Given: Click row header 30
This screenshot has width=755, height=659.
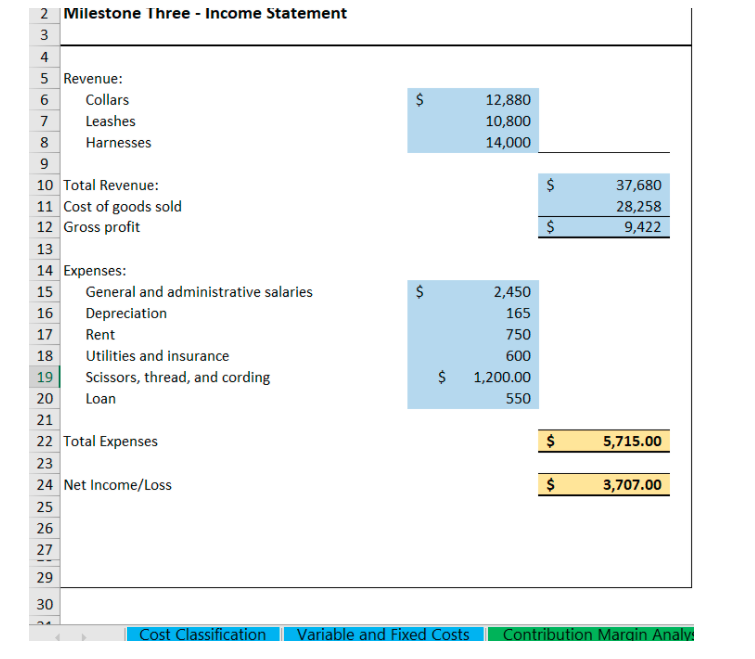Looking at the screenshot, I should 44,604.
